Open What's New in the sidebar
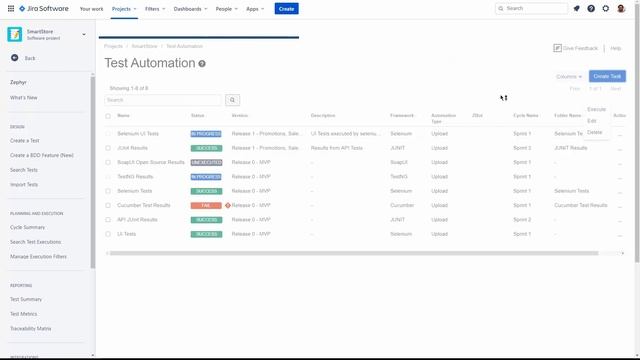 [24, 98]
